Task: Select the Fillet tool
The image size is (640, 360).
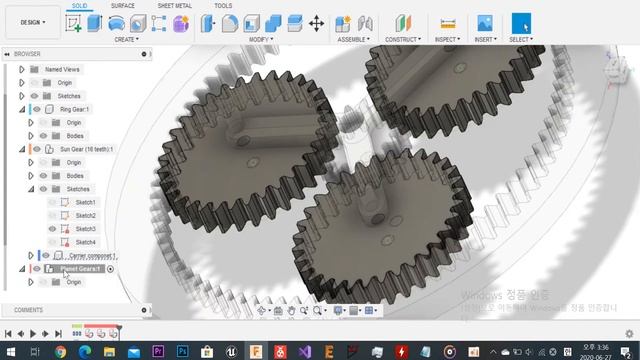Action: click(230, 23)
